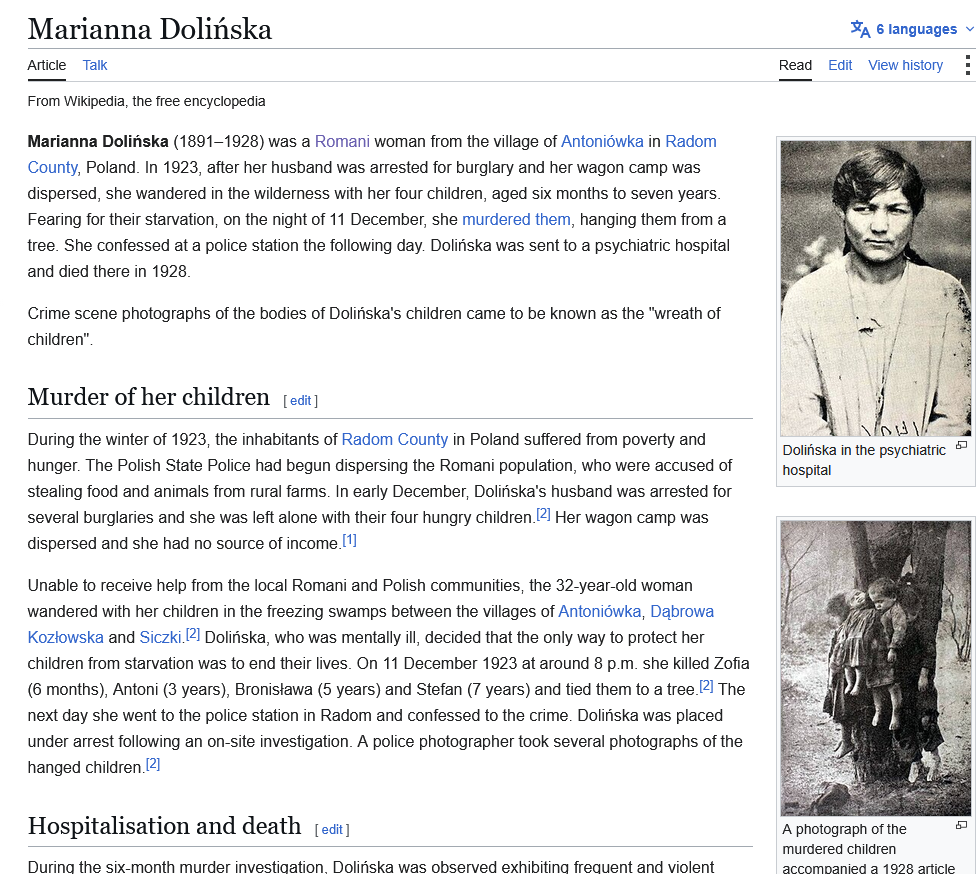980x874 pixels.
Task: Open the photograph of the tree crime scene
Action: coord(876,668)
